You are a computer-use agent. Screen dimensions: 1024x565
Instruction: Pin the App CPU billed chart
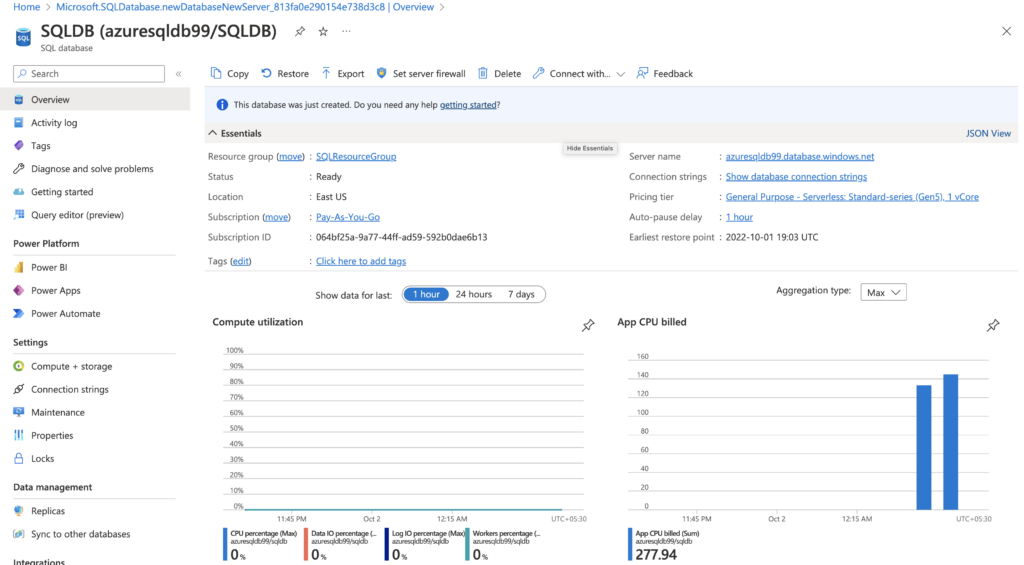point(993,326)
